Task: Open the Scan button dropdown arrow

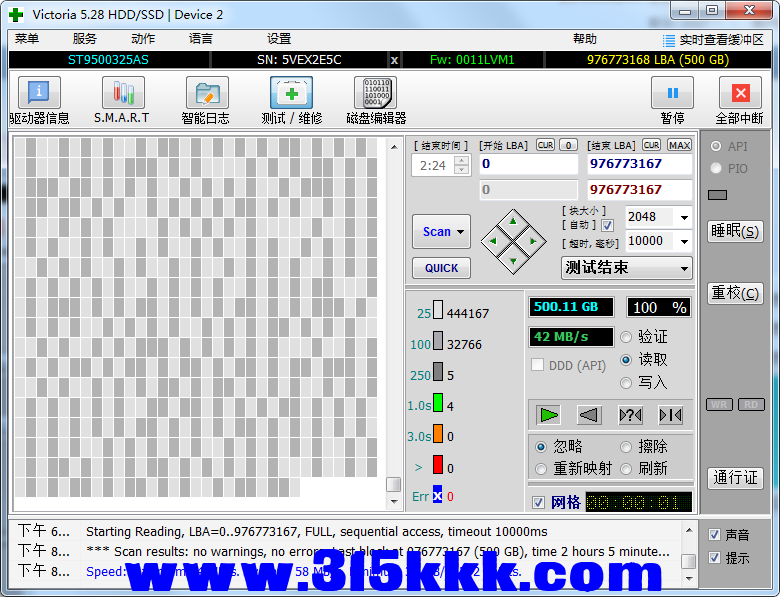Action: pos(461,232)
